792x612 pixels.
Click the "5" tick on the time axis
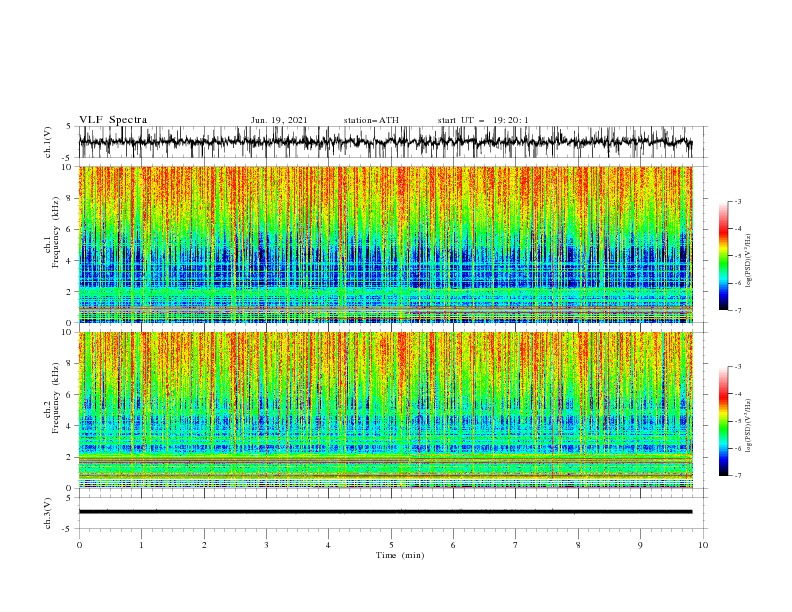(x=391, y=545)
